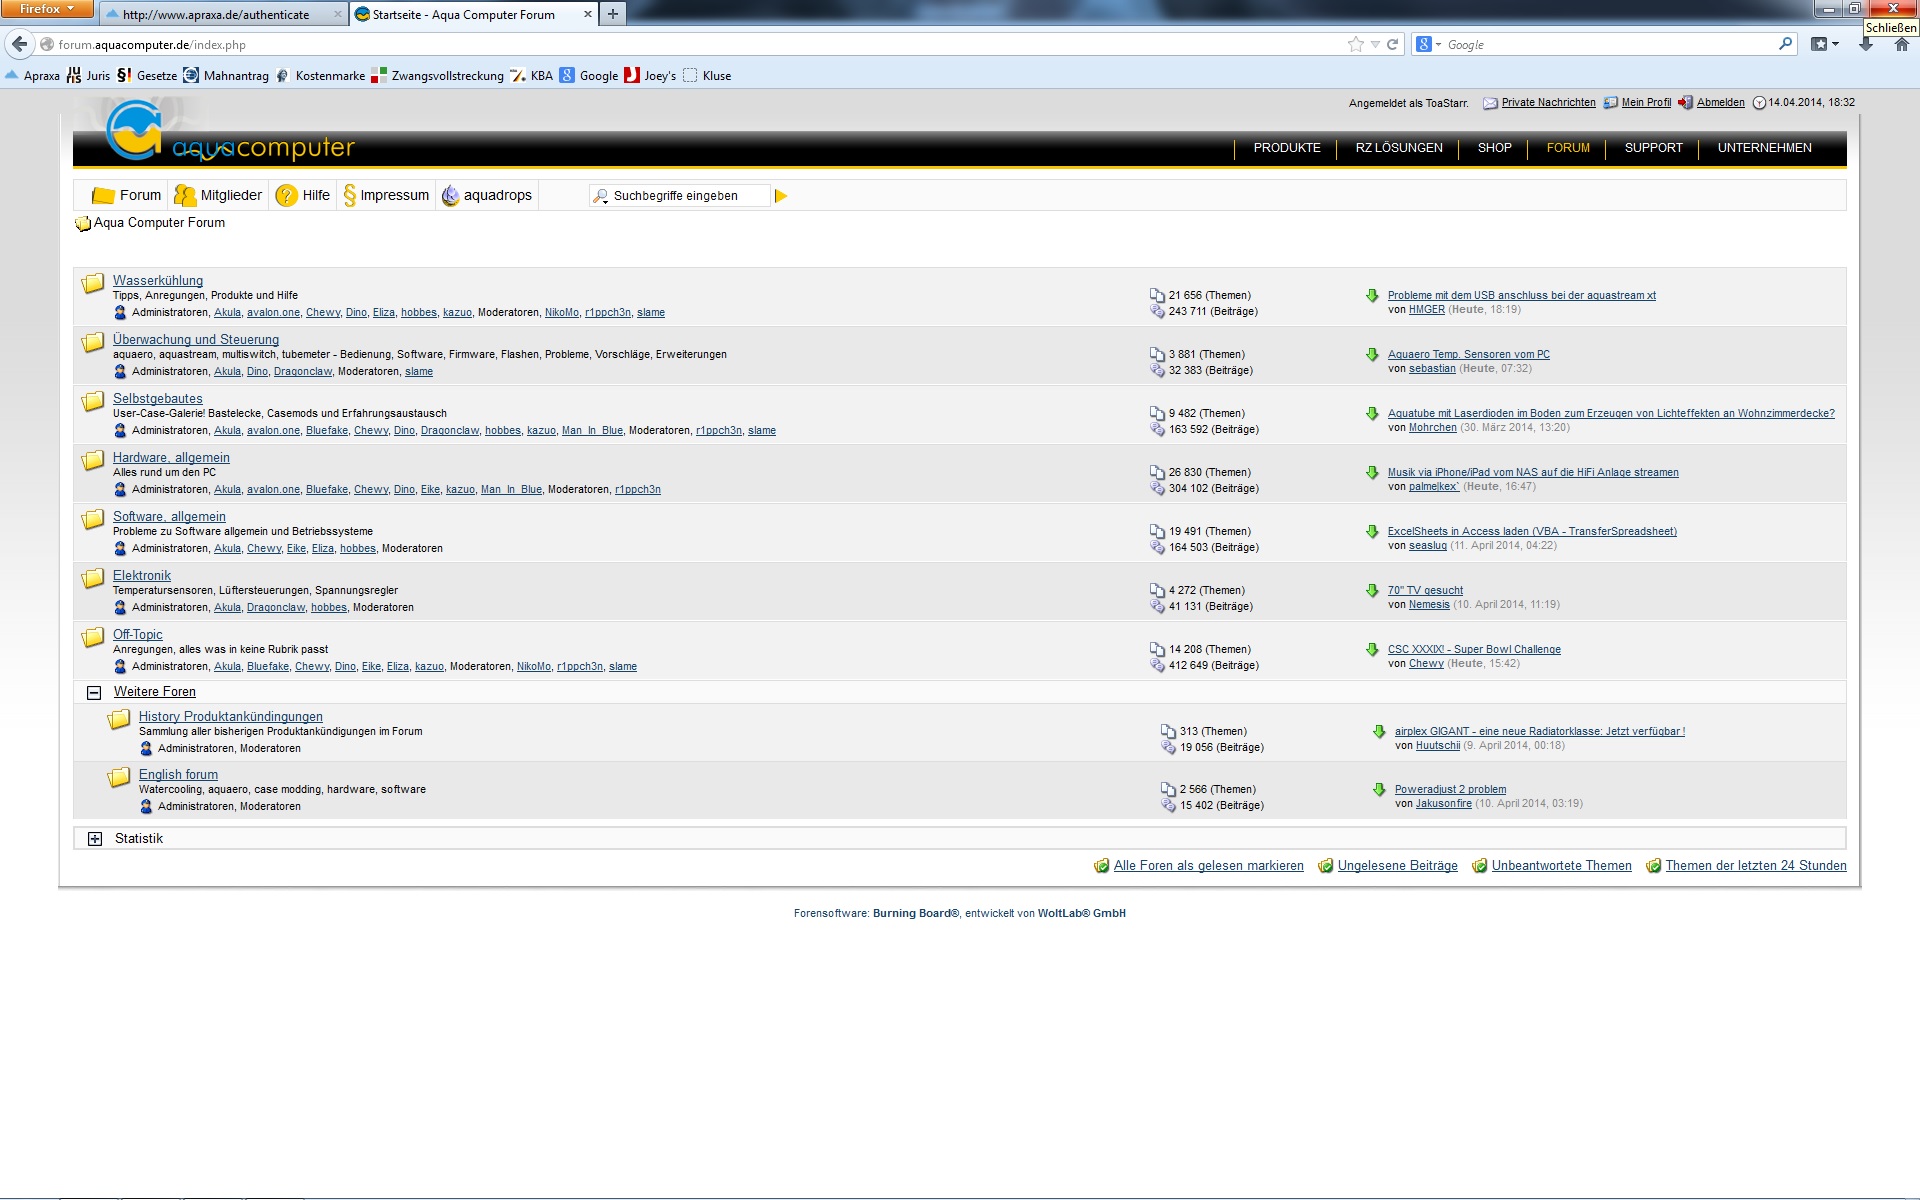This screenshot has height=1200, width=1920.
Task: Click green arrow beside Poweradjust 2 problem
Action: (x=1379, y=790)
